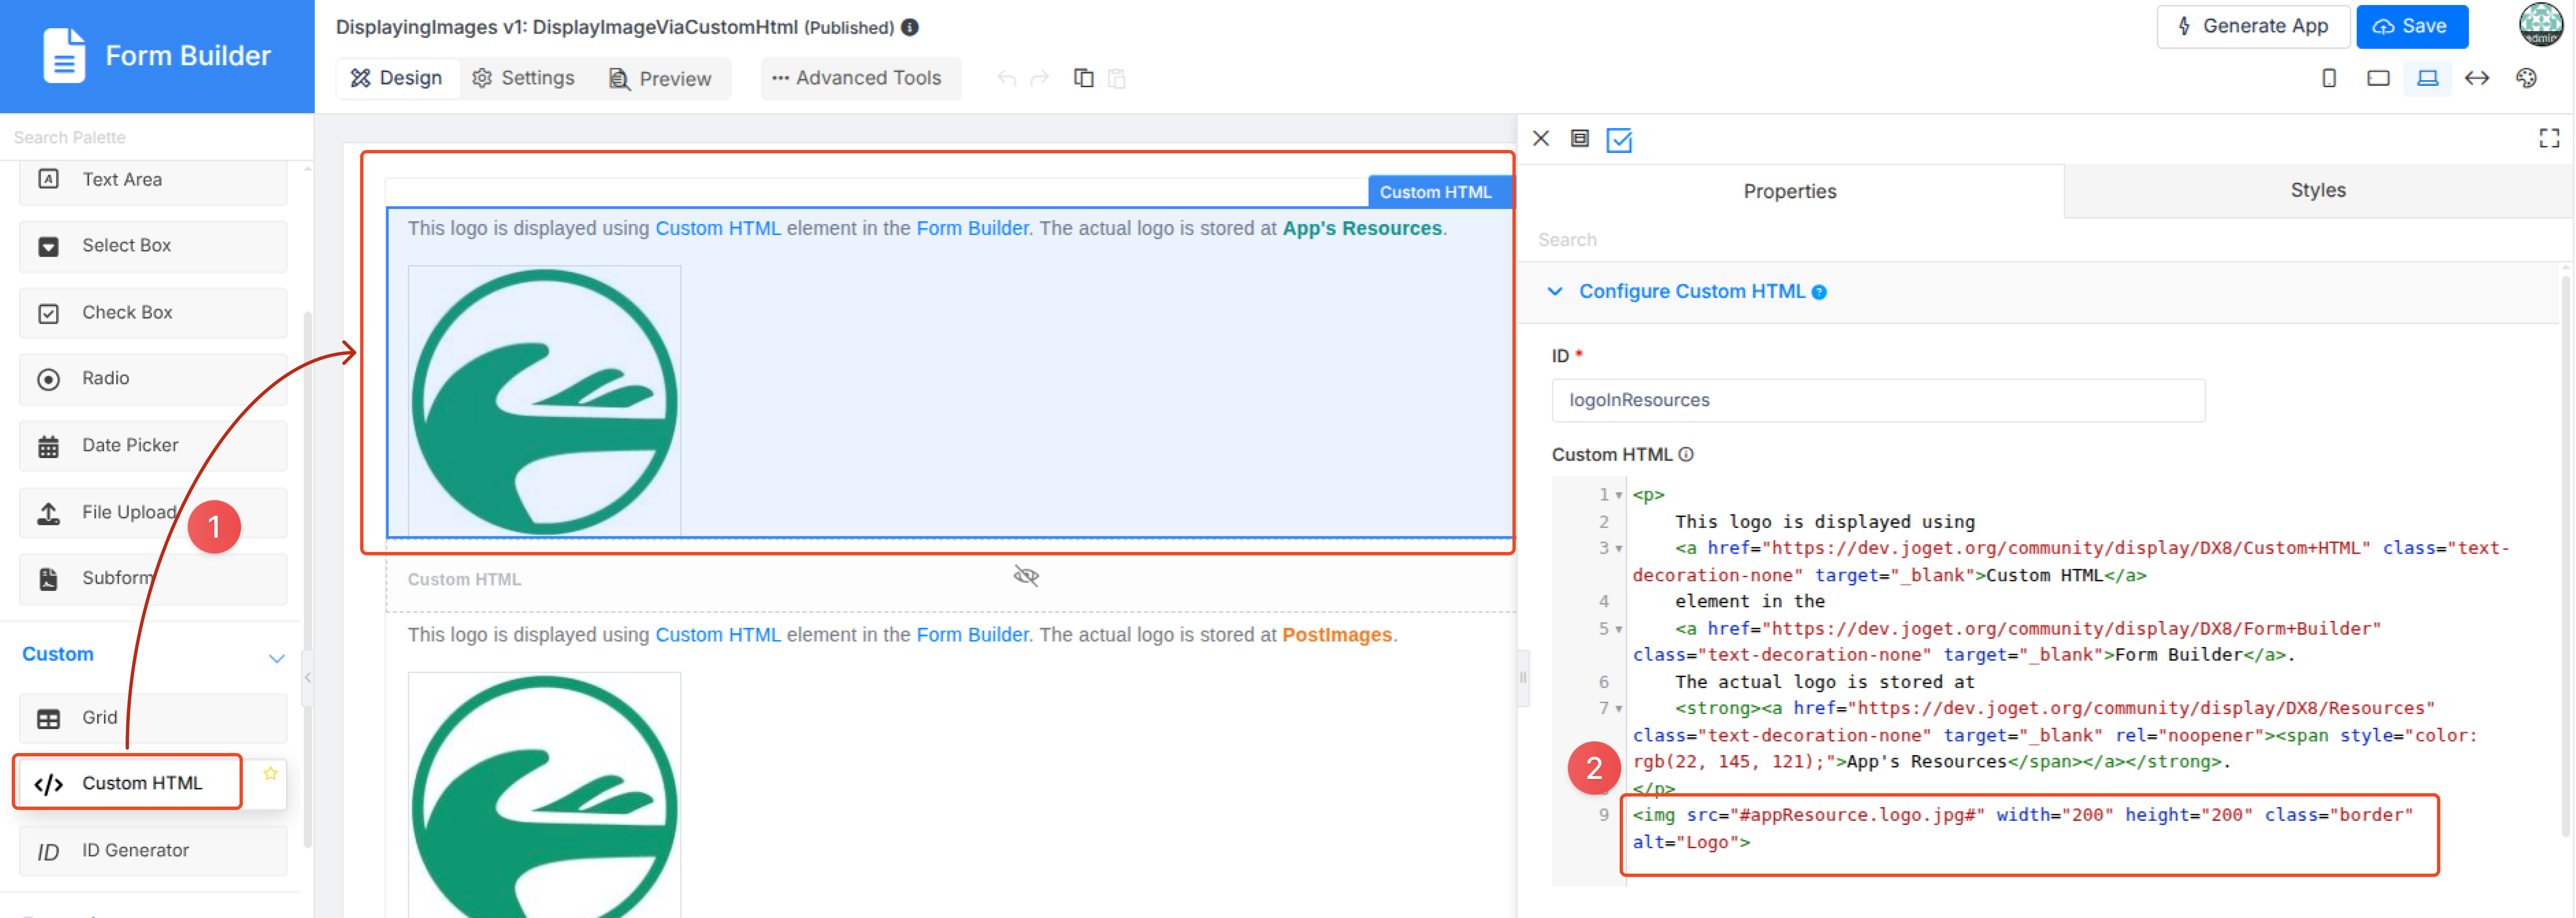Open the App's Resources green link

[1362, 229]
